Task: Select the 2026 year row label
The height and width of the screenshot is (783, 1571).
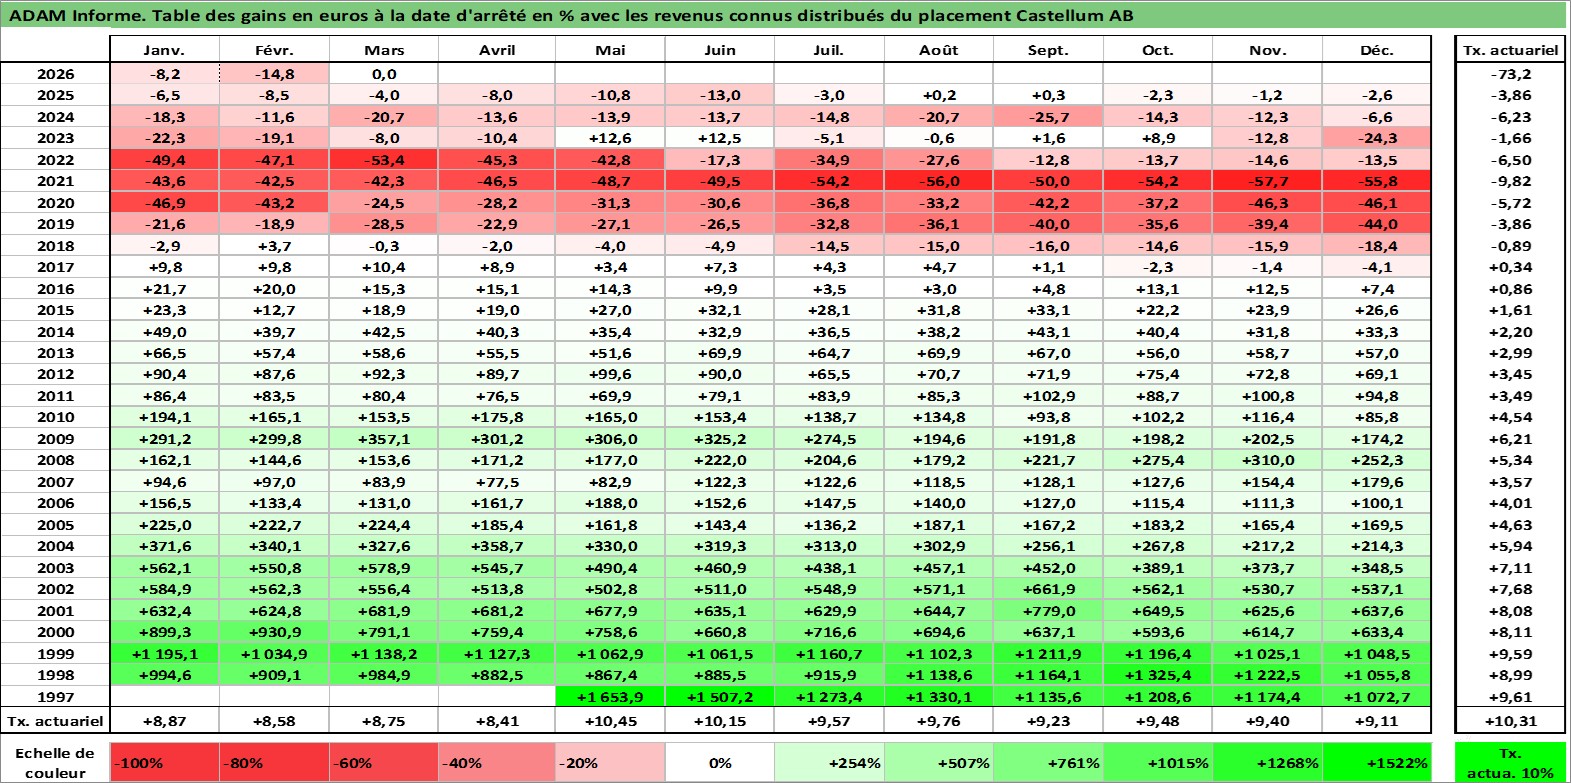Action: [x=55, y=74]
